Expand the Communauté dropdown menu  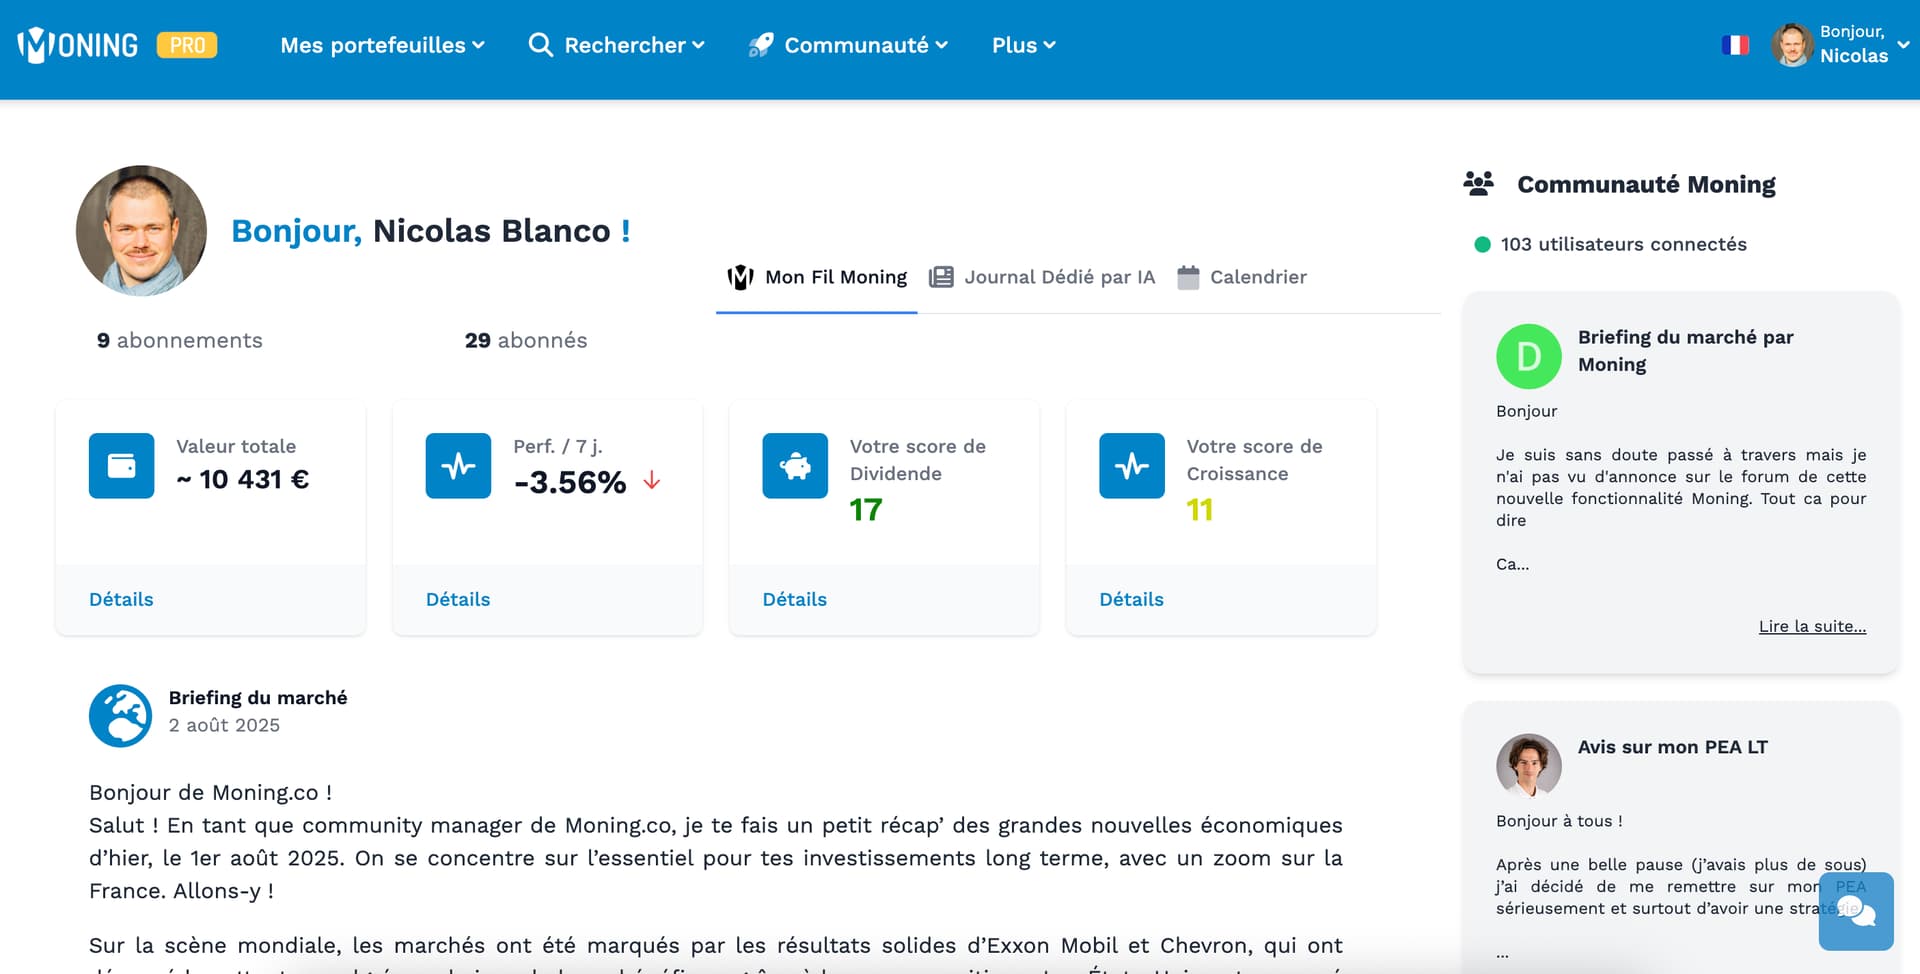click(x=848, y=45)
